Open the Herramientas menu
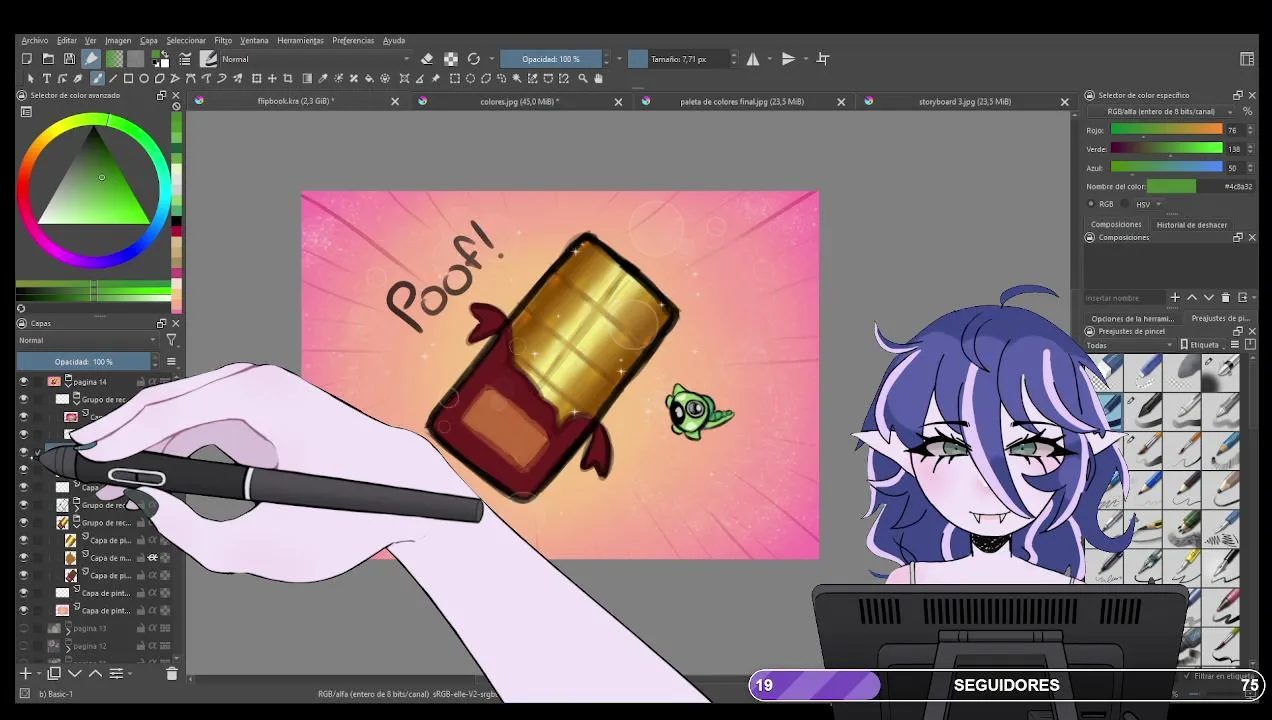The image size is (1272, 720). tap(300, 41)
